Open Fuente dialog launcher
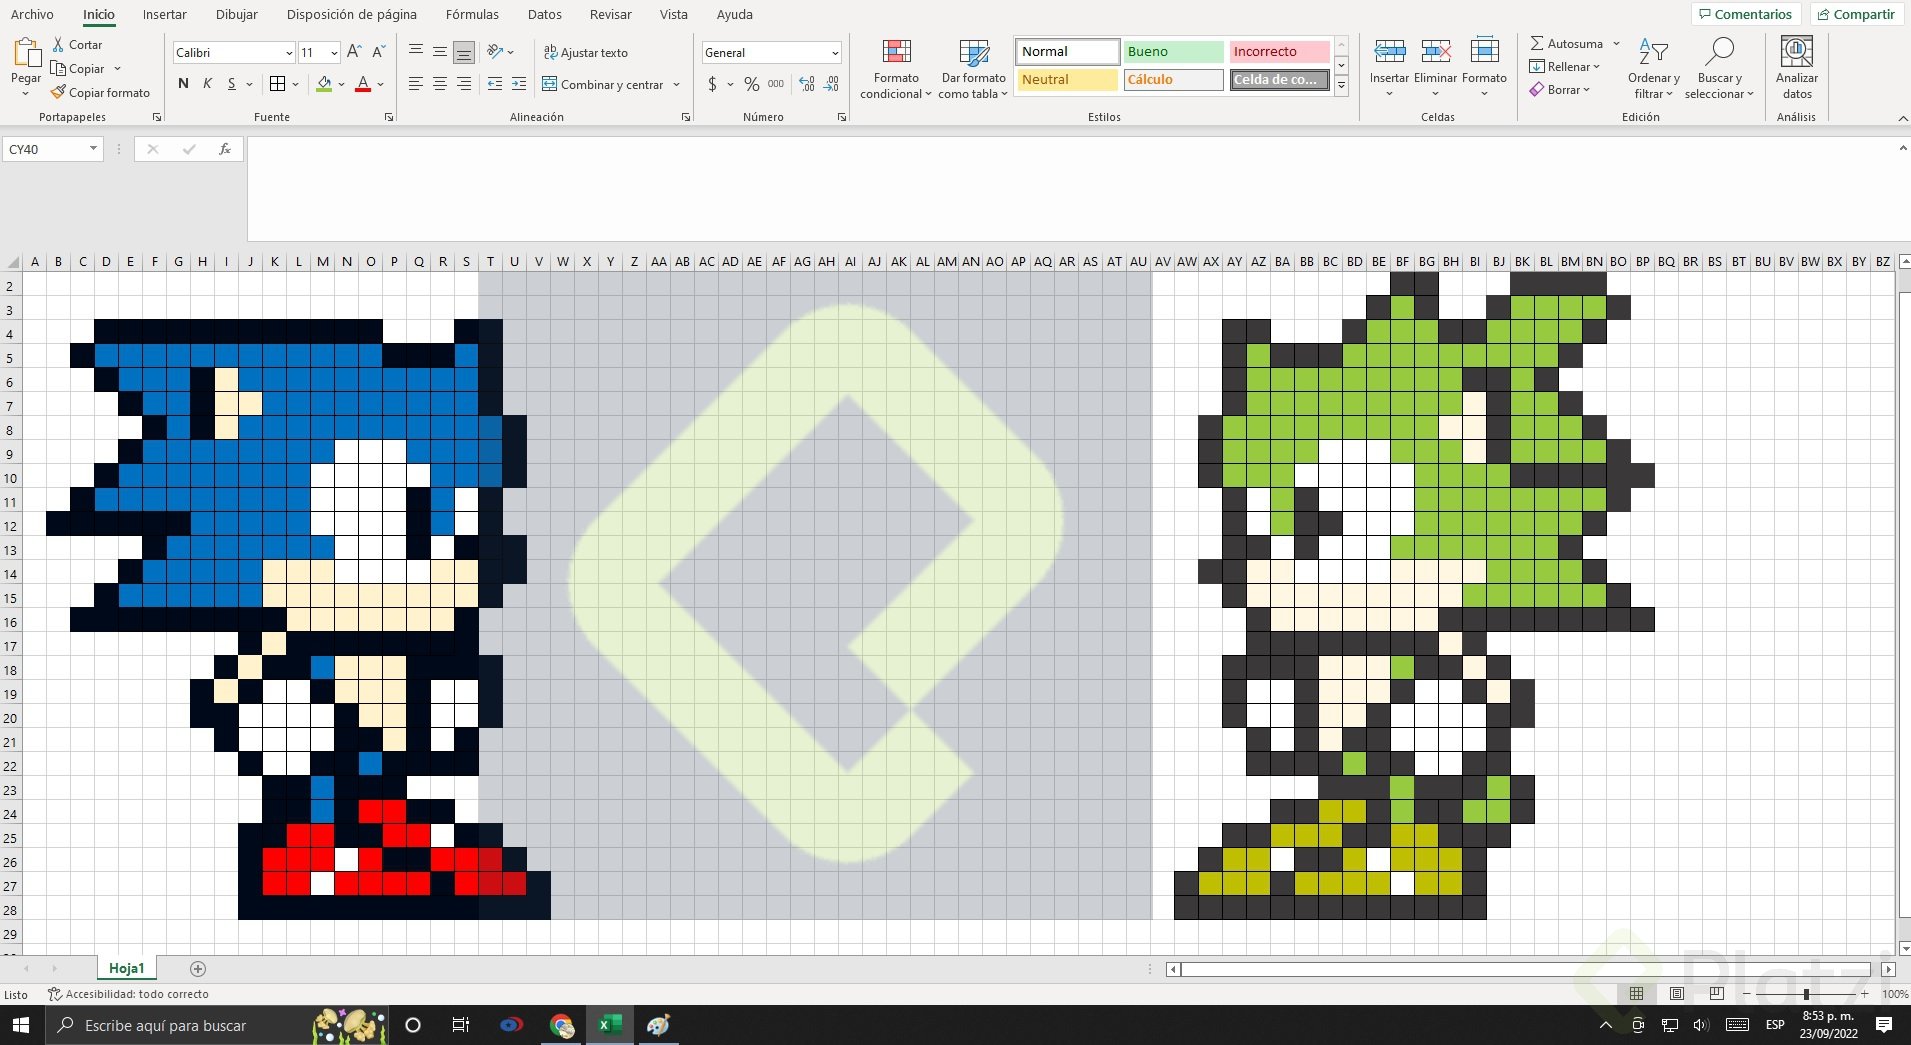Screen dimensions: 1911x1045 (389, 117)
